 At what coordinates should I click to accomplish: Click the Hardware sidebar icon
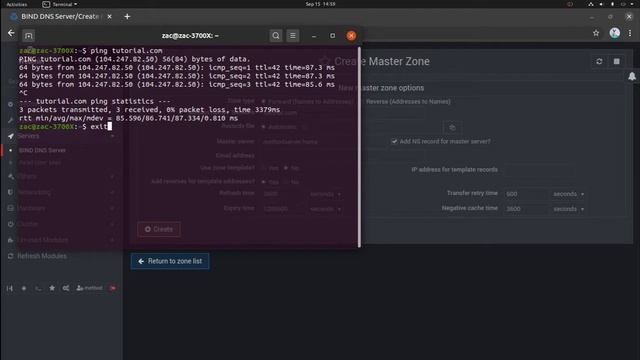coord(11,208)
